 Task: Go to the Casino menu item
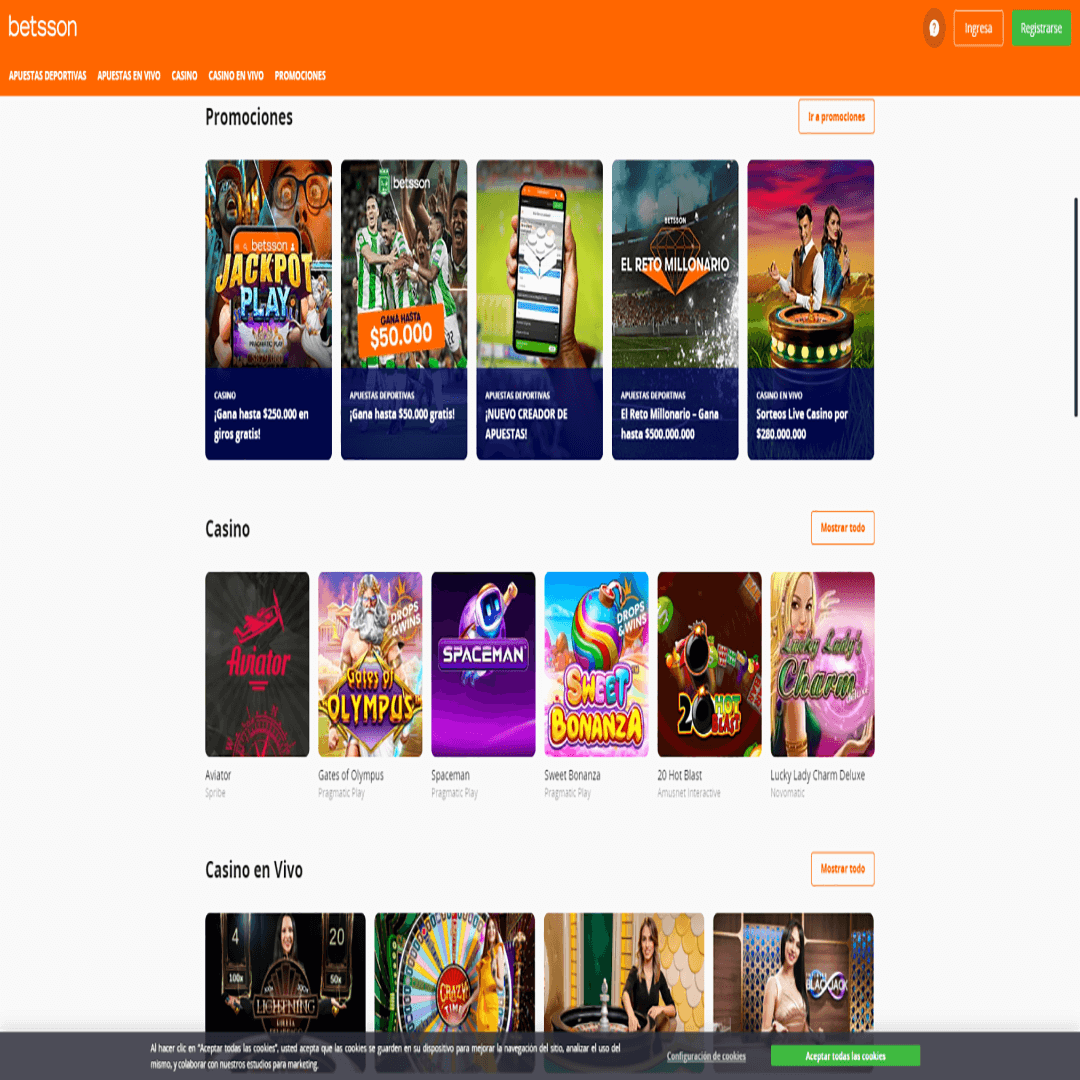pos(185,76)
